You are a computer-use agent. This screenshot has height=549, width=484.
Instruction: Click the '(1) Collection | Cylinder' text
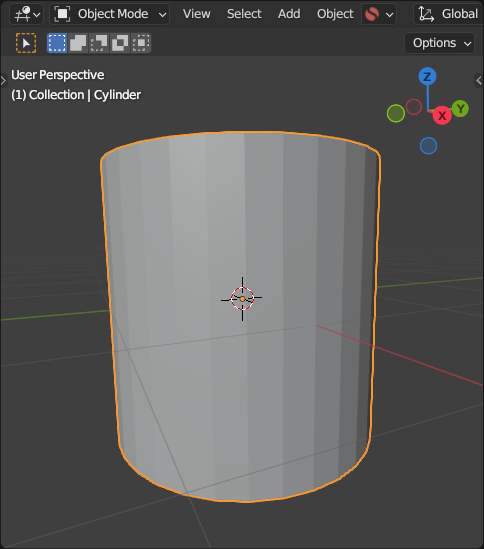tap(76, 95)
